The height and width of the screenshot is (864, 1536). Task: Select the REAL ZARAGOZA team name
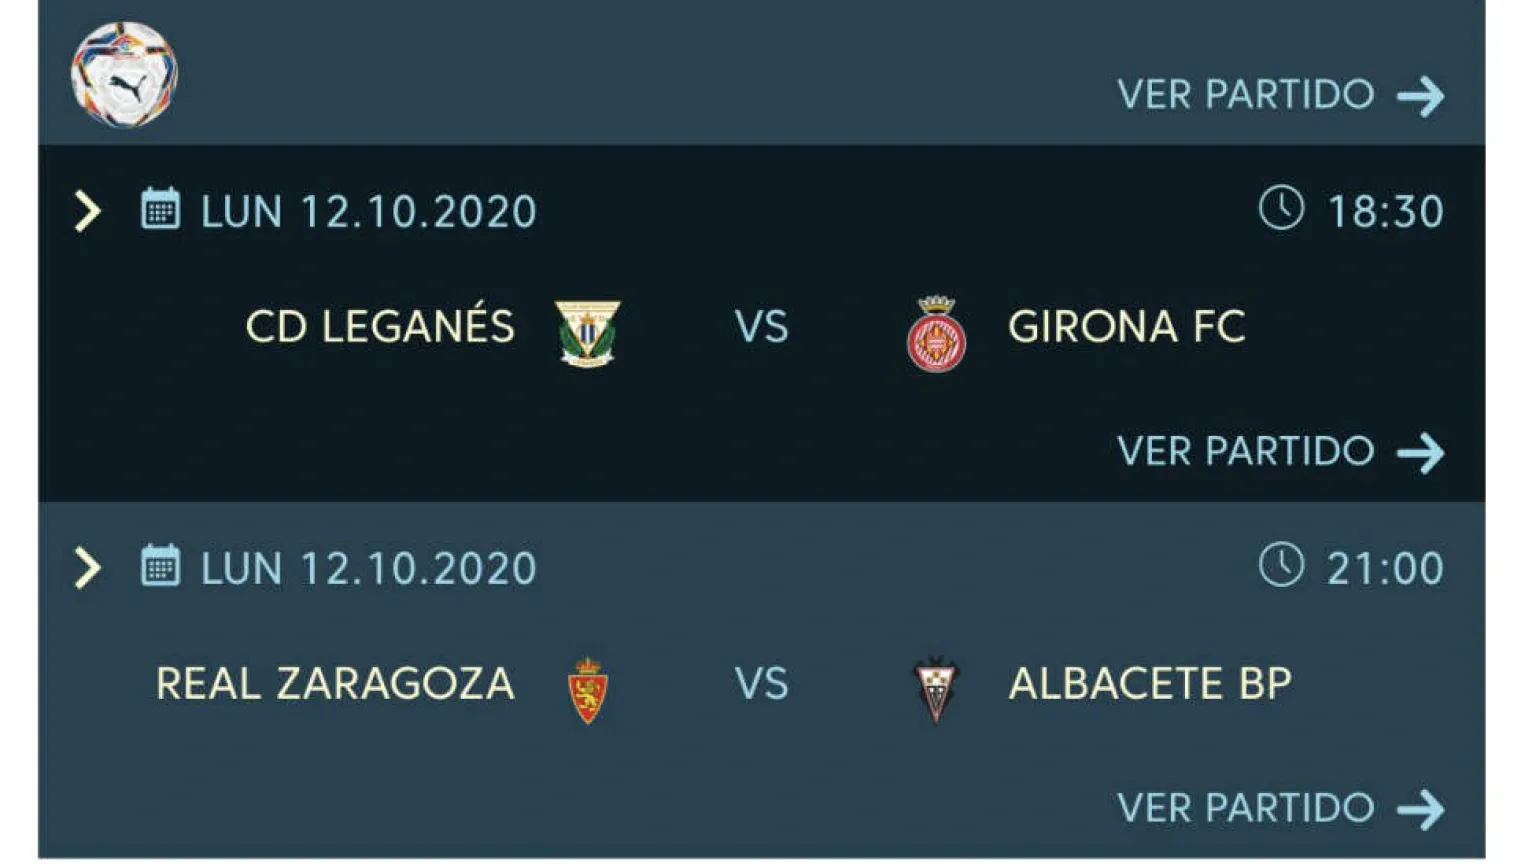[x=335, y=684]
